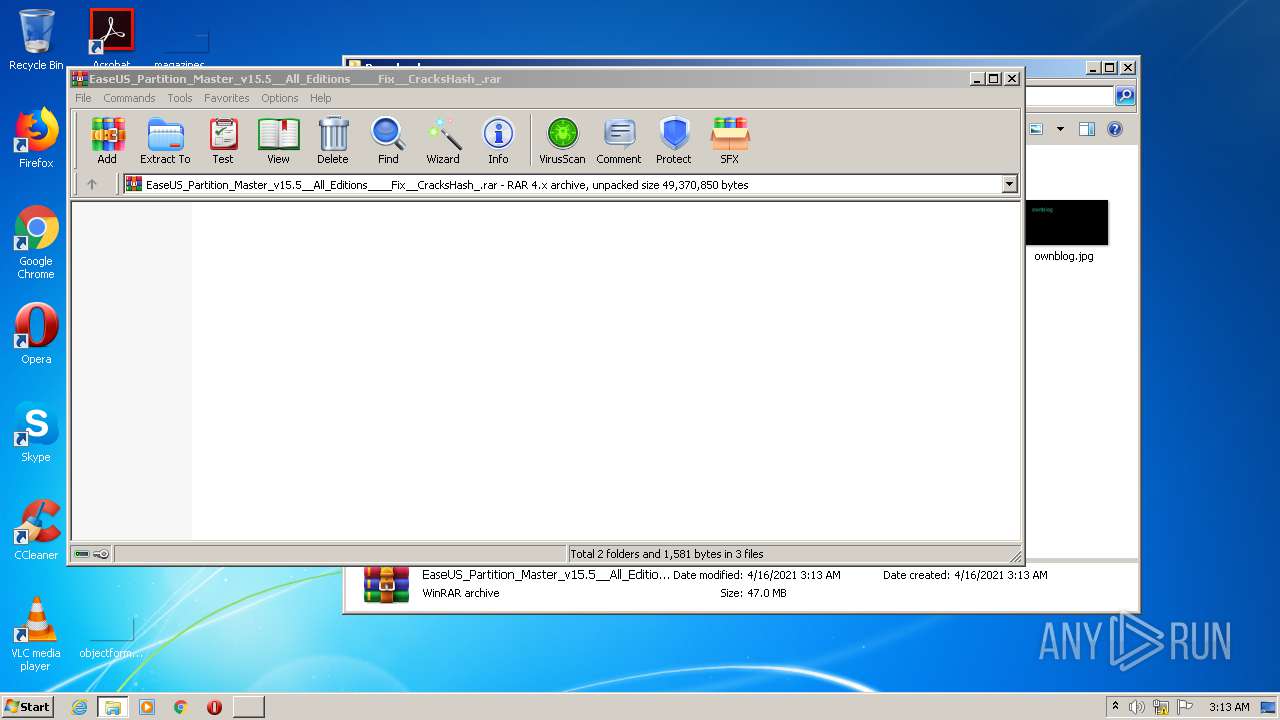Open the File menu
1280x720 pixels.
(83, 98)
